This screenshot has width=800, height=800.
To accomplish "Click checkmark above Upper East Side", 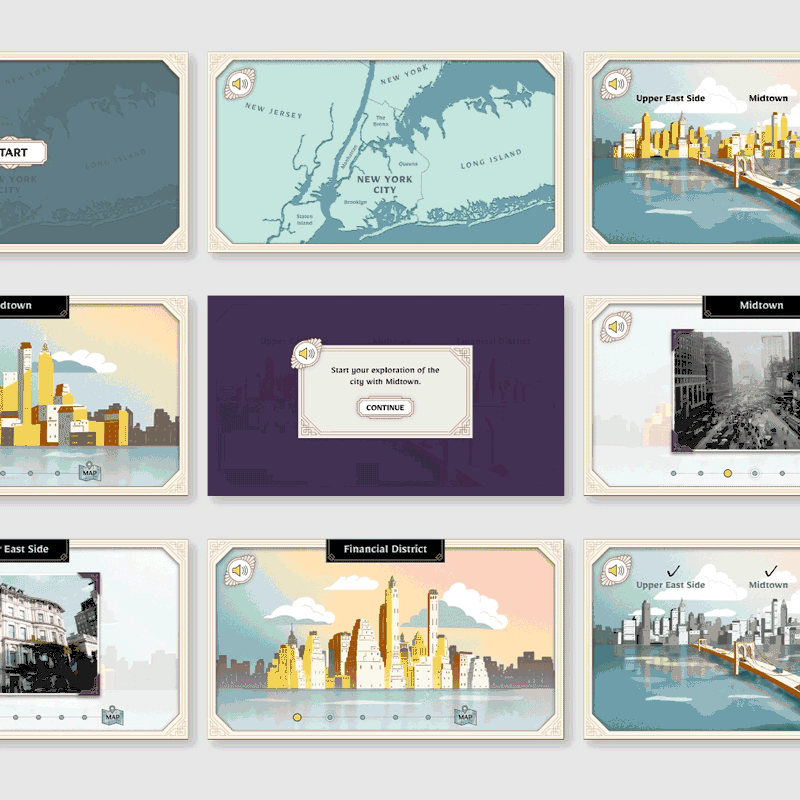I will tap(673, 571).
